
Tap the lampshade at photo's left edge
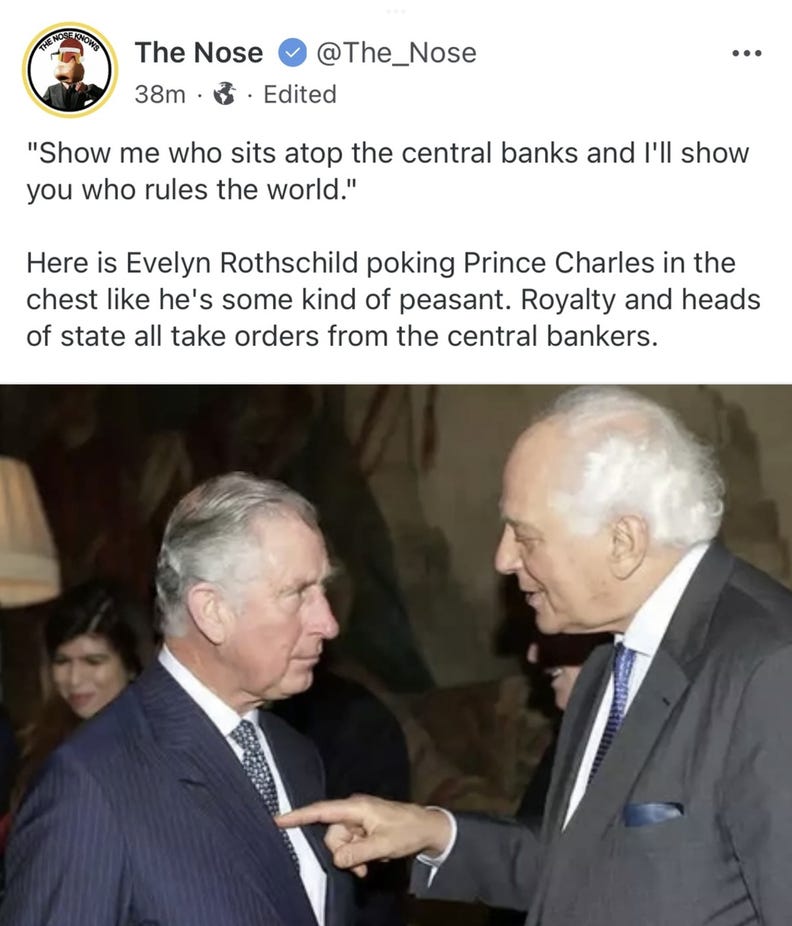[x=28, y=533]
